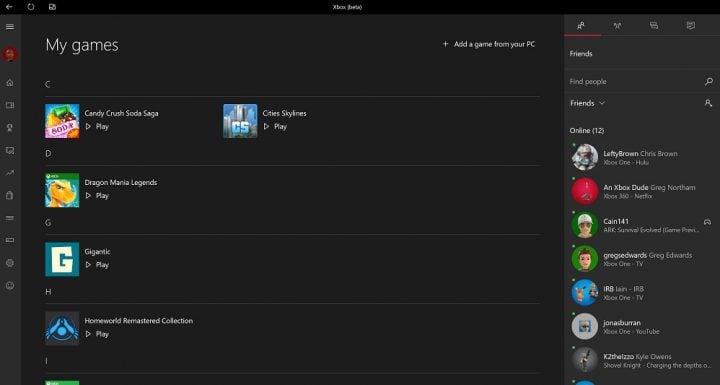Open the Connect console sidebar icon
The image size is (720, 385).
(x=10, y=240)
